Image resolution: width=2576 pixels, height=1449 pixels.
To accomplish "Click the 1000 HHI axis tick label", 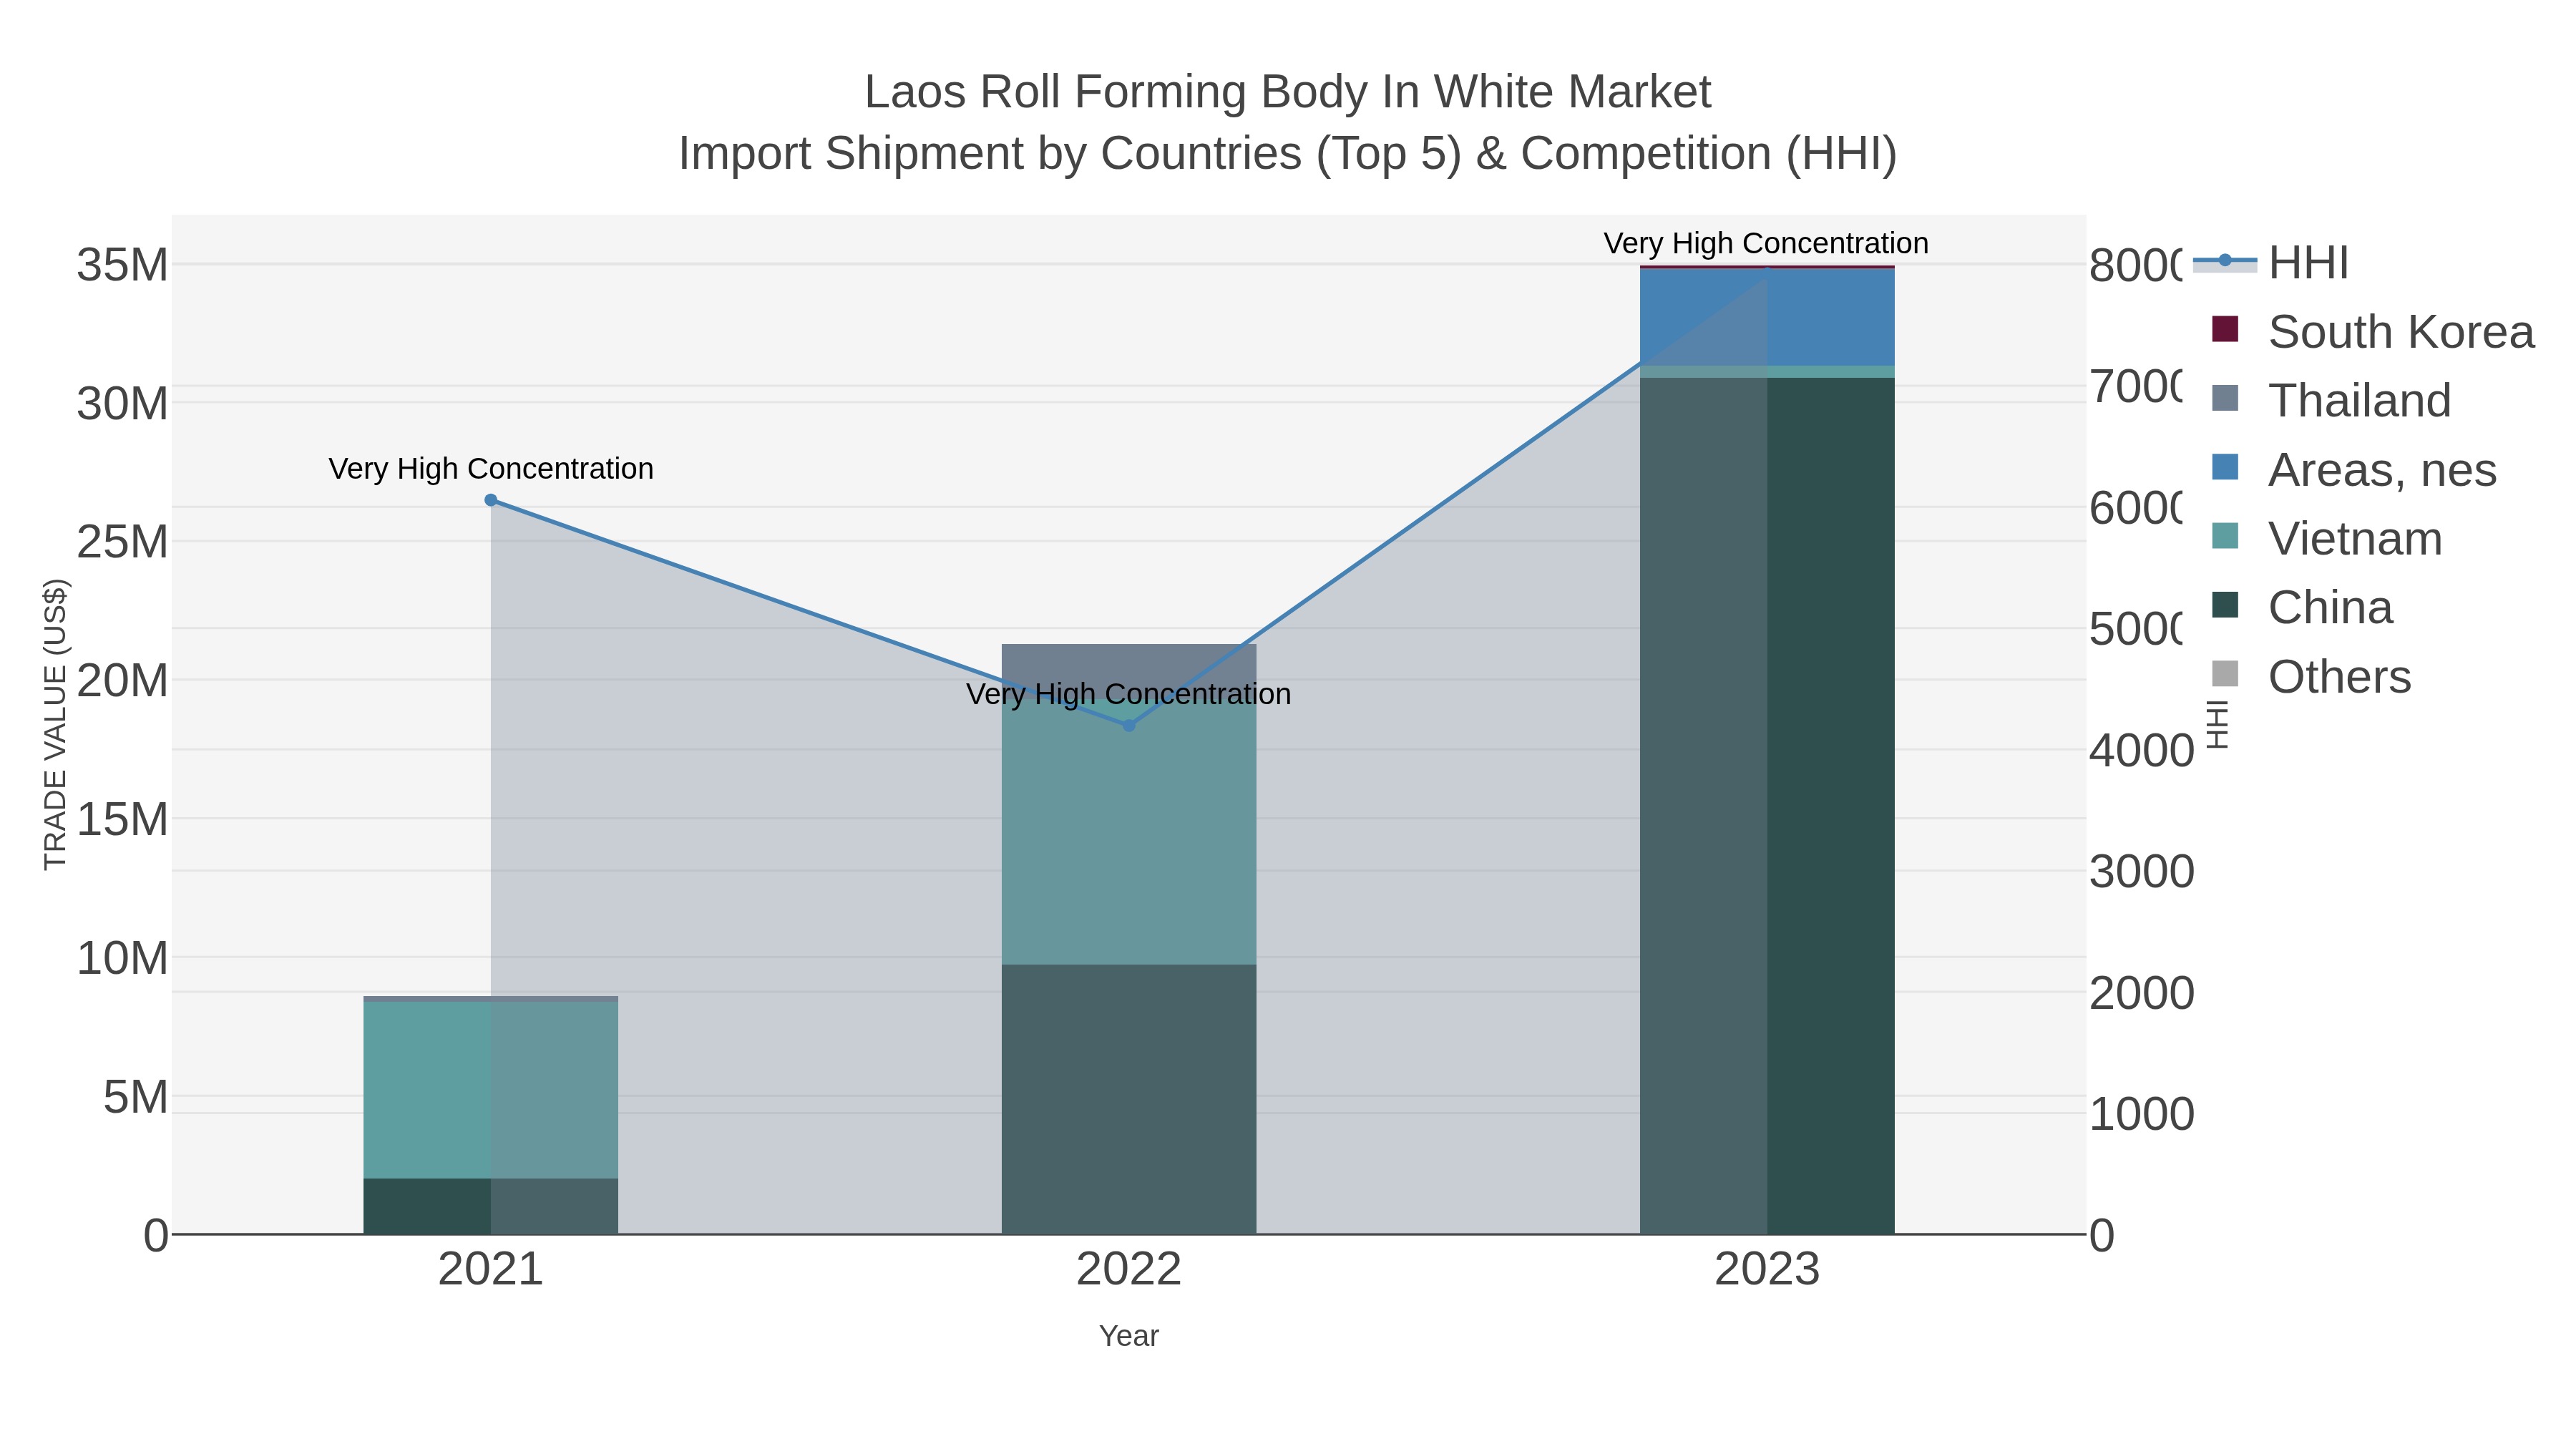I will (x=2141, y=1114).
